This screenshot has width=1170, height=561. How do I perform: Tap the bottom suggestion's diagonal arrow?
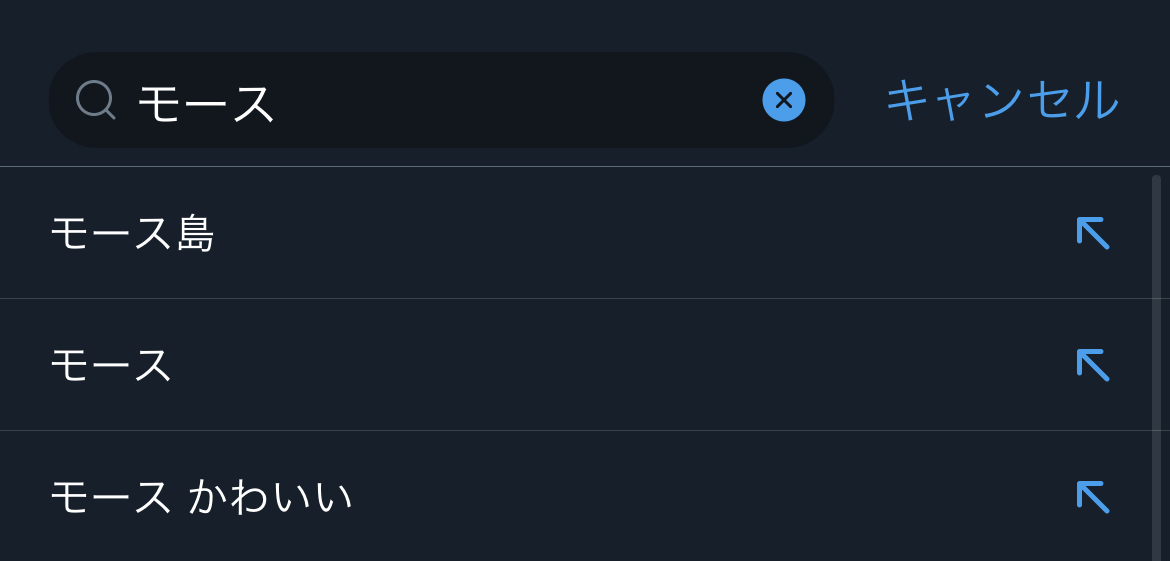1092,497
